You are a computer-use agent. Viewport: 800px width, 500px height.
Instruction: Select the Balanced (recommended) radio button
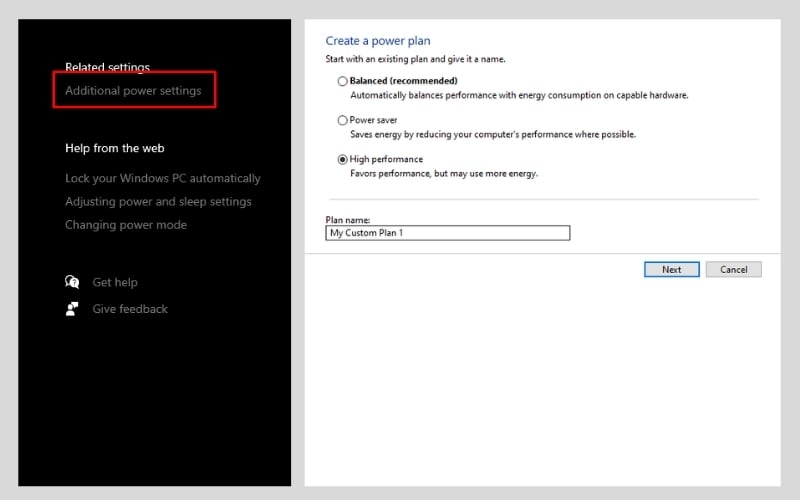coord(343,81)
